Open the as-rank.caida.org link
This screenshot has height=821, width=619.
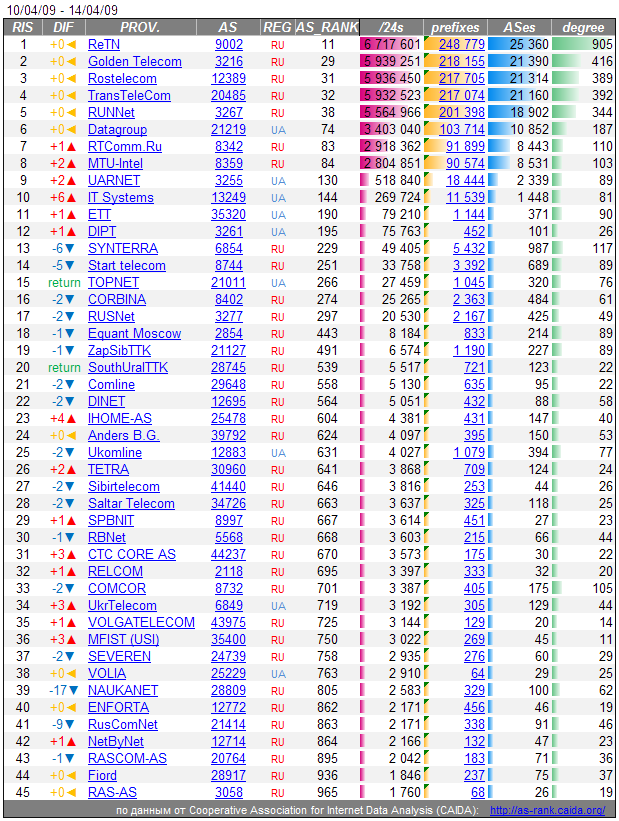click(x=547, y=810)
